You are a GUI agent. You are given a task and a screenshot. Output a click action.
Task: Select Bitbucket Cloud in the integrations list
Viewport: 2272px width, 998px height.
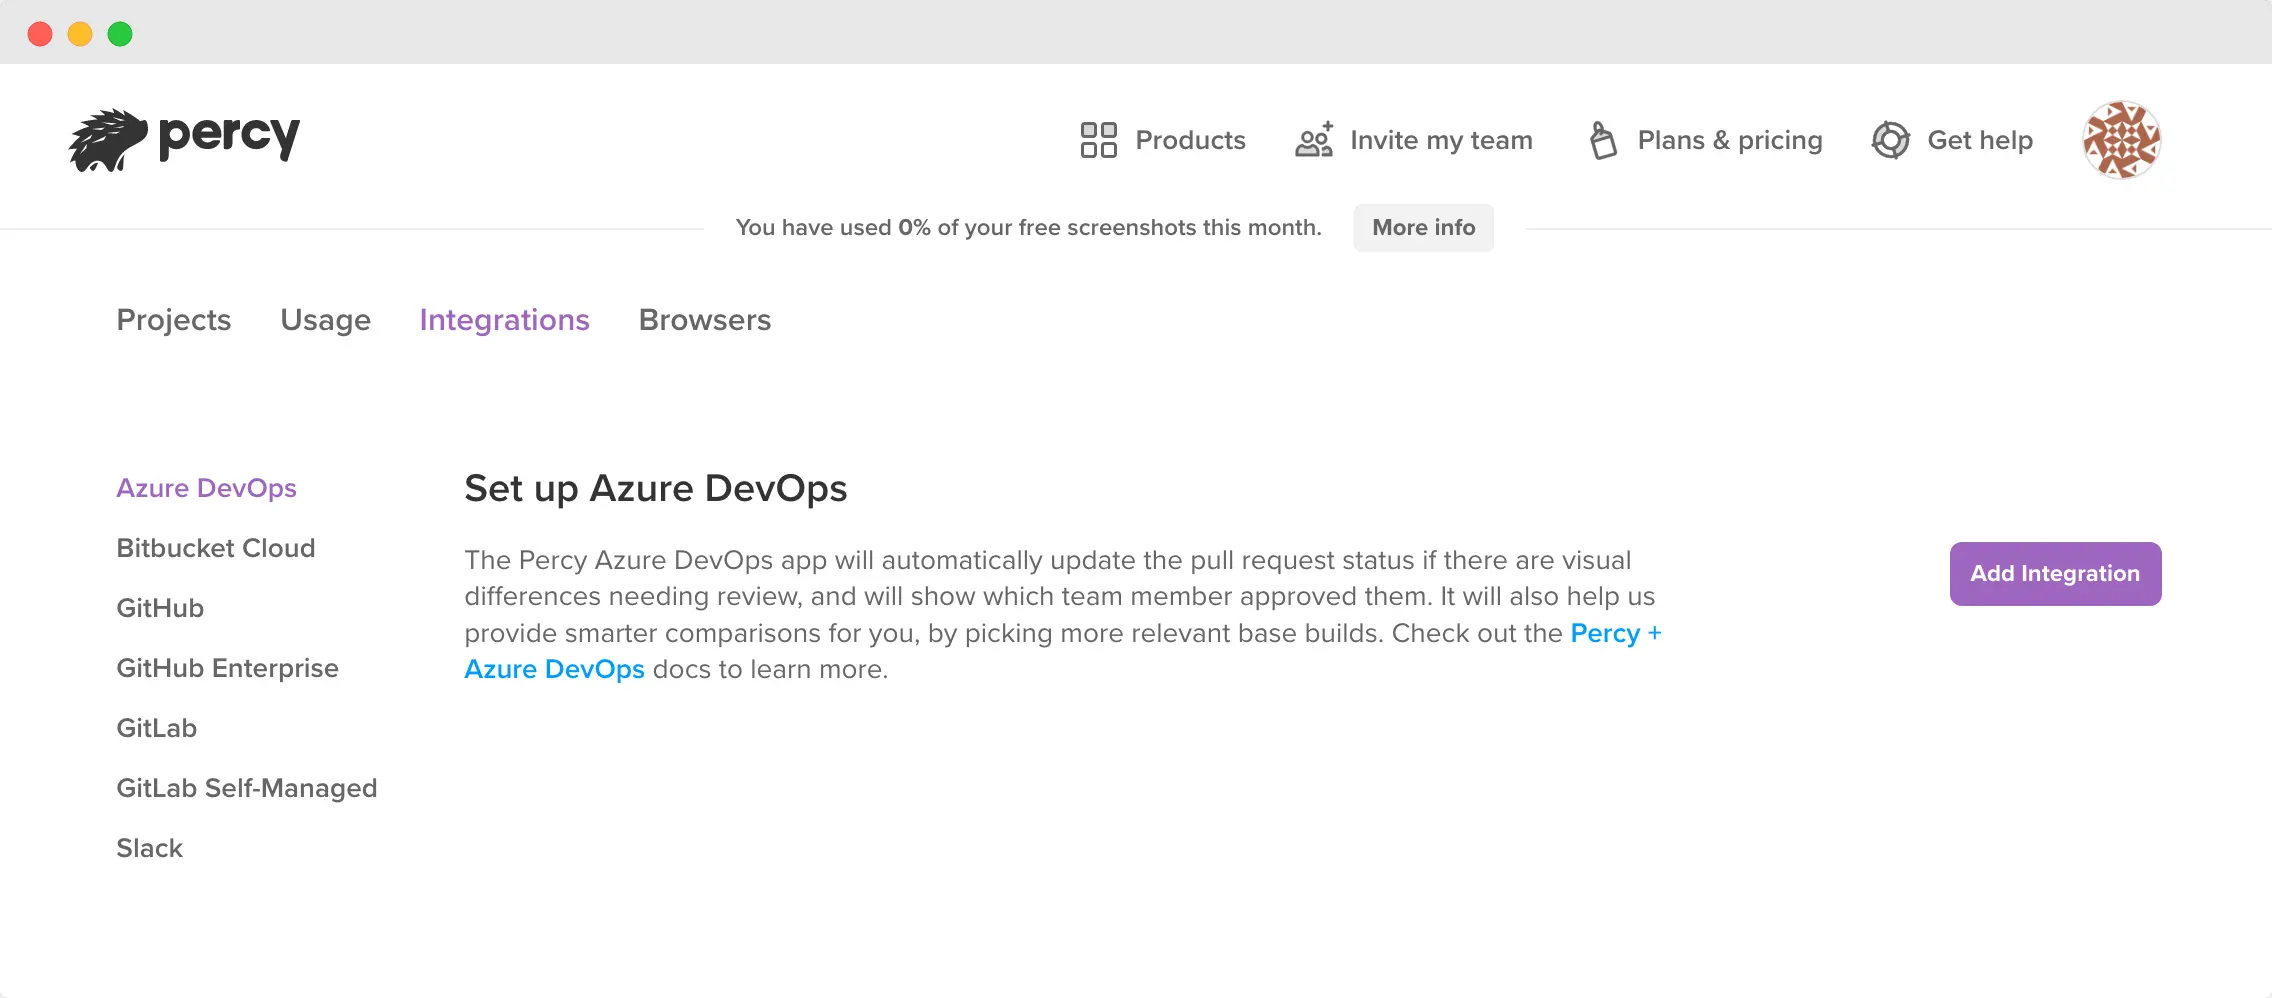[216, 548]
